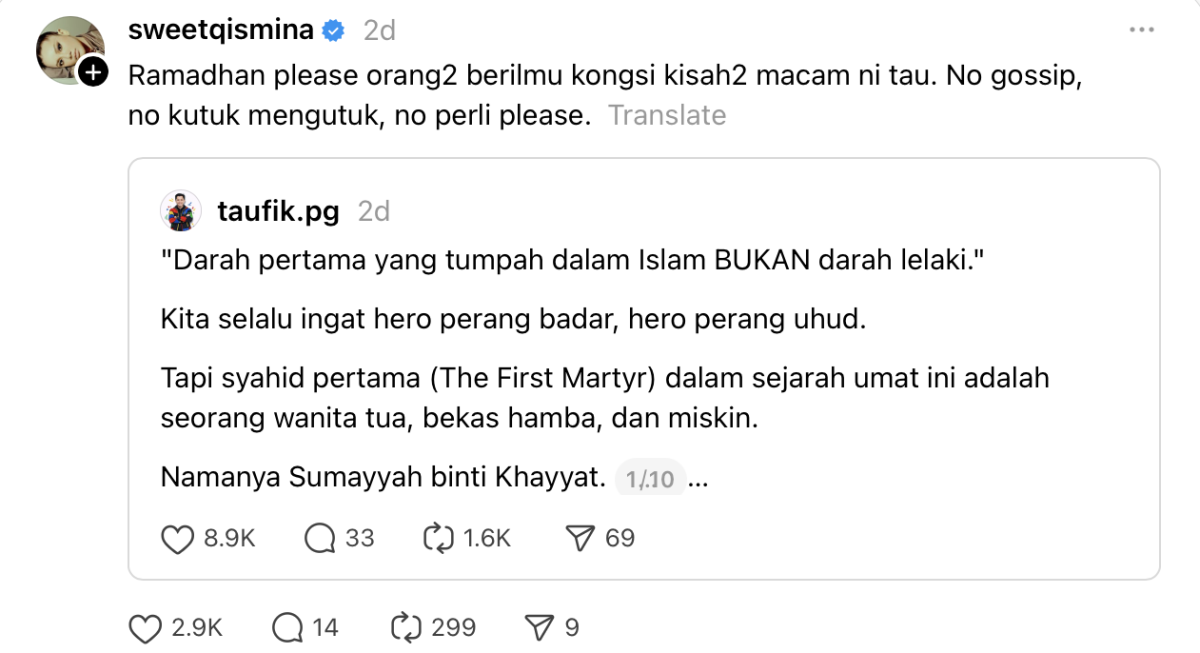Expand the truncated quoted post text
This screenshot has height=653, width=1200.
698,480
